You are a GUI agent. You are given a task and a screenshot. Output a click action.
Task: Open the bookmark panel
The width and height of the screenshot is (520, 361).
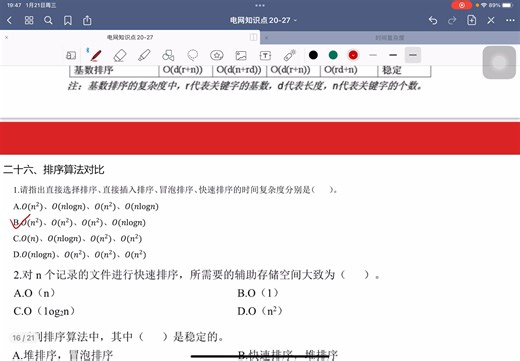tap(68, 21)
